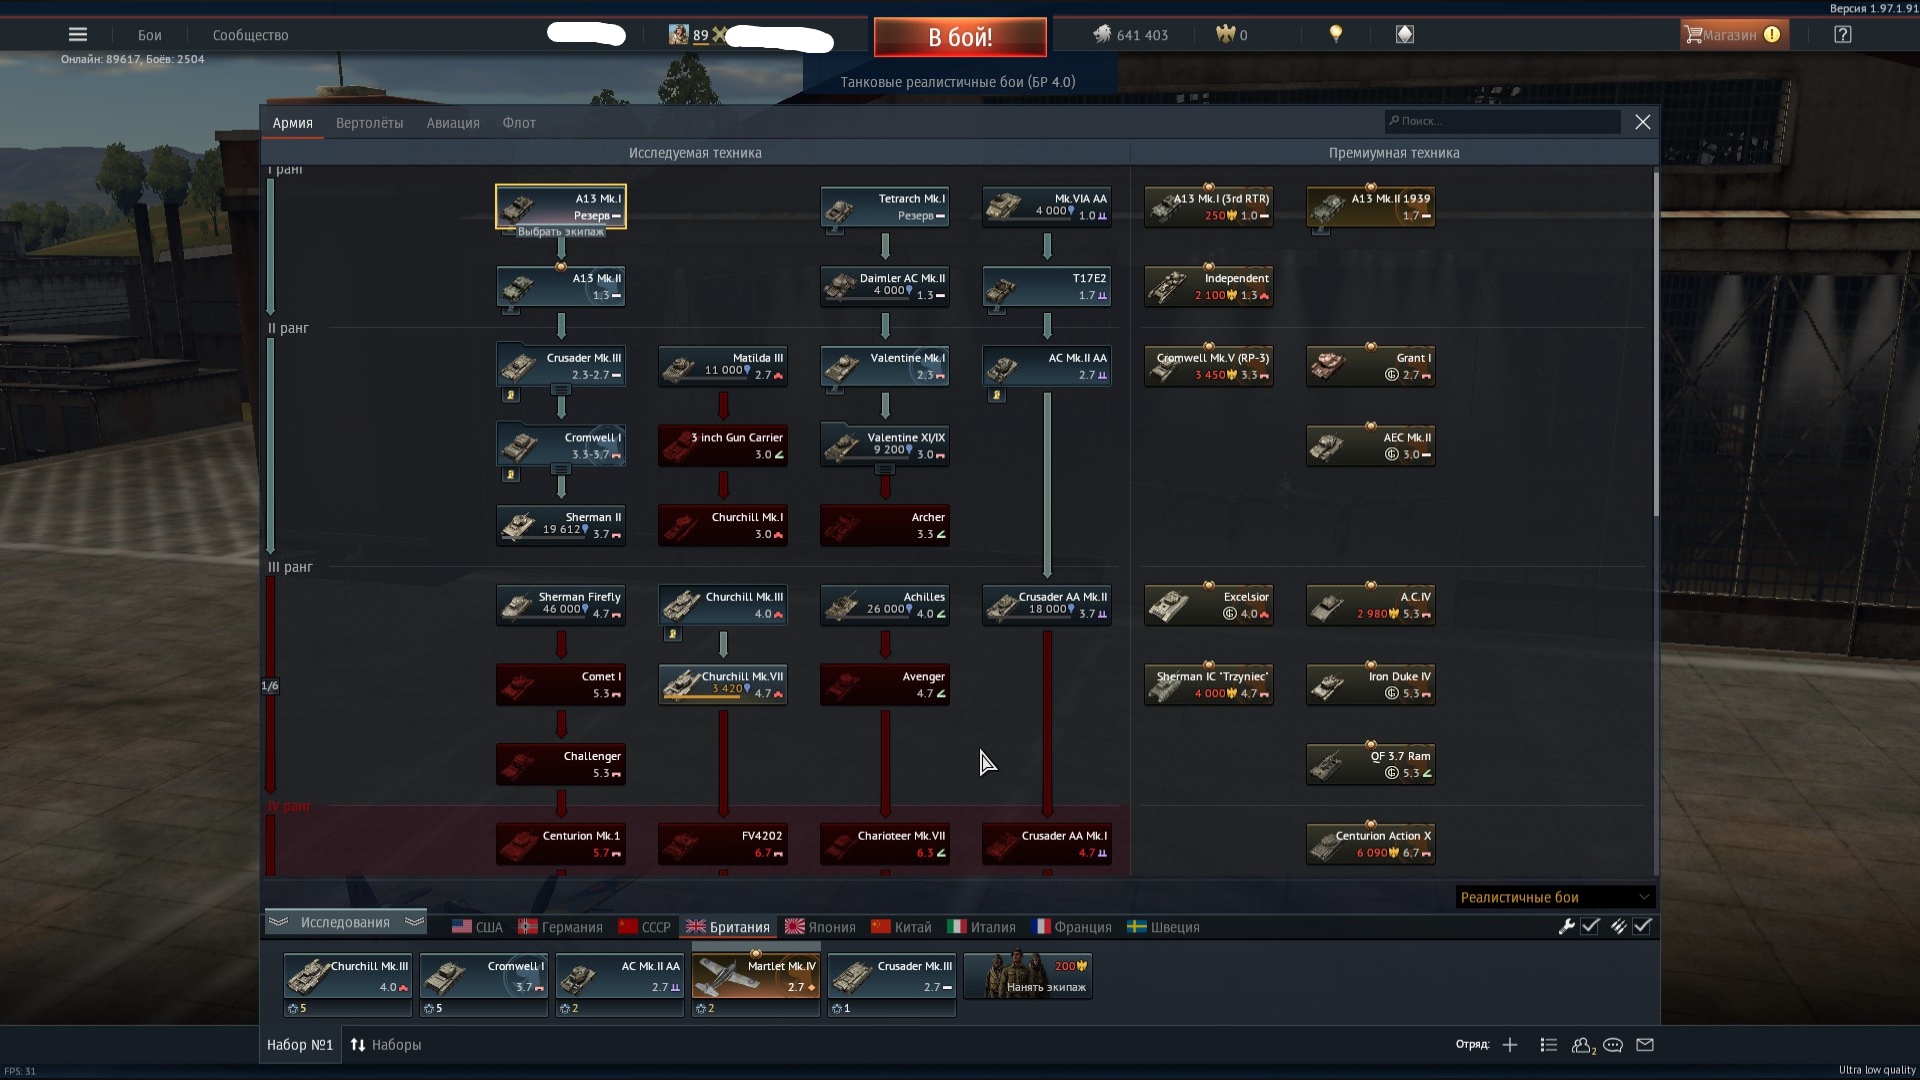This screenshot has width=1920, height=1080.
Task: Select the Sherman IC 'Trzyniec' premium tile
Action: pos(1209,685)
